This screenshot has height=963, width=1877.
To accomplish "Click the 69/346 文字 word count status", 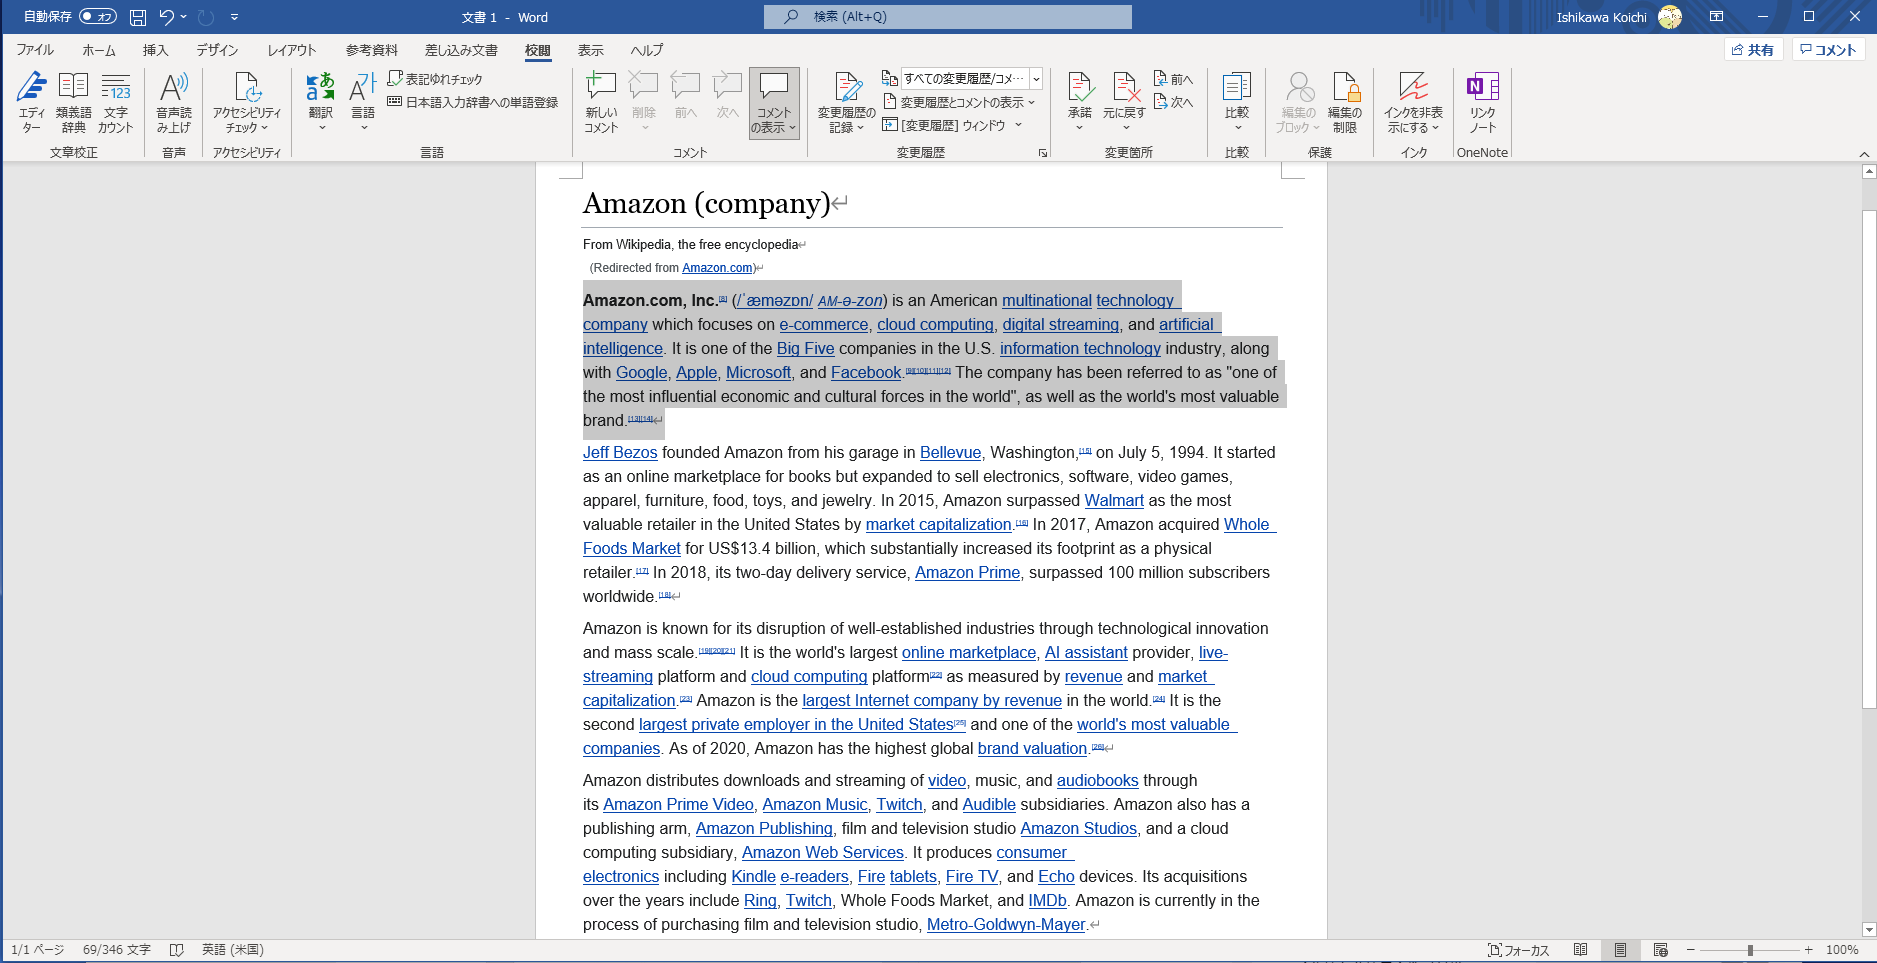I will click(x=117, y=950).
